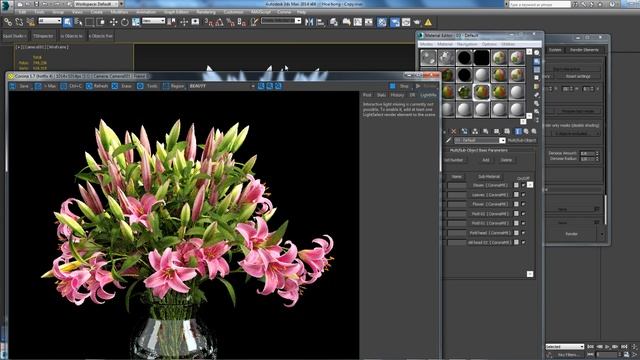This screenshot has width=640, height=360.
Task: Open Render Elements tab in Render Setup
Action: coord(584,50)
